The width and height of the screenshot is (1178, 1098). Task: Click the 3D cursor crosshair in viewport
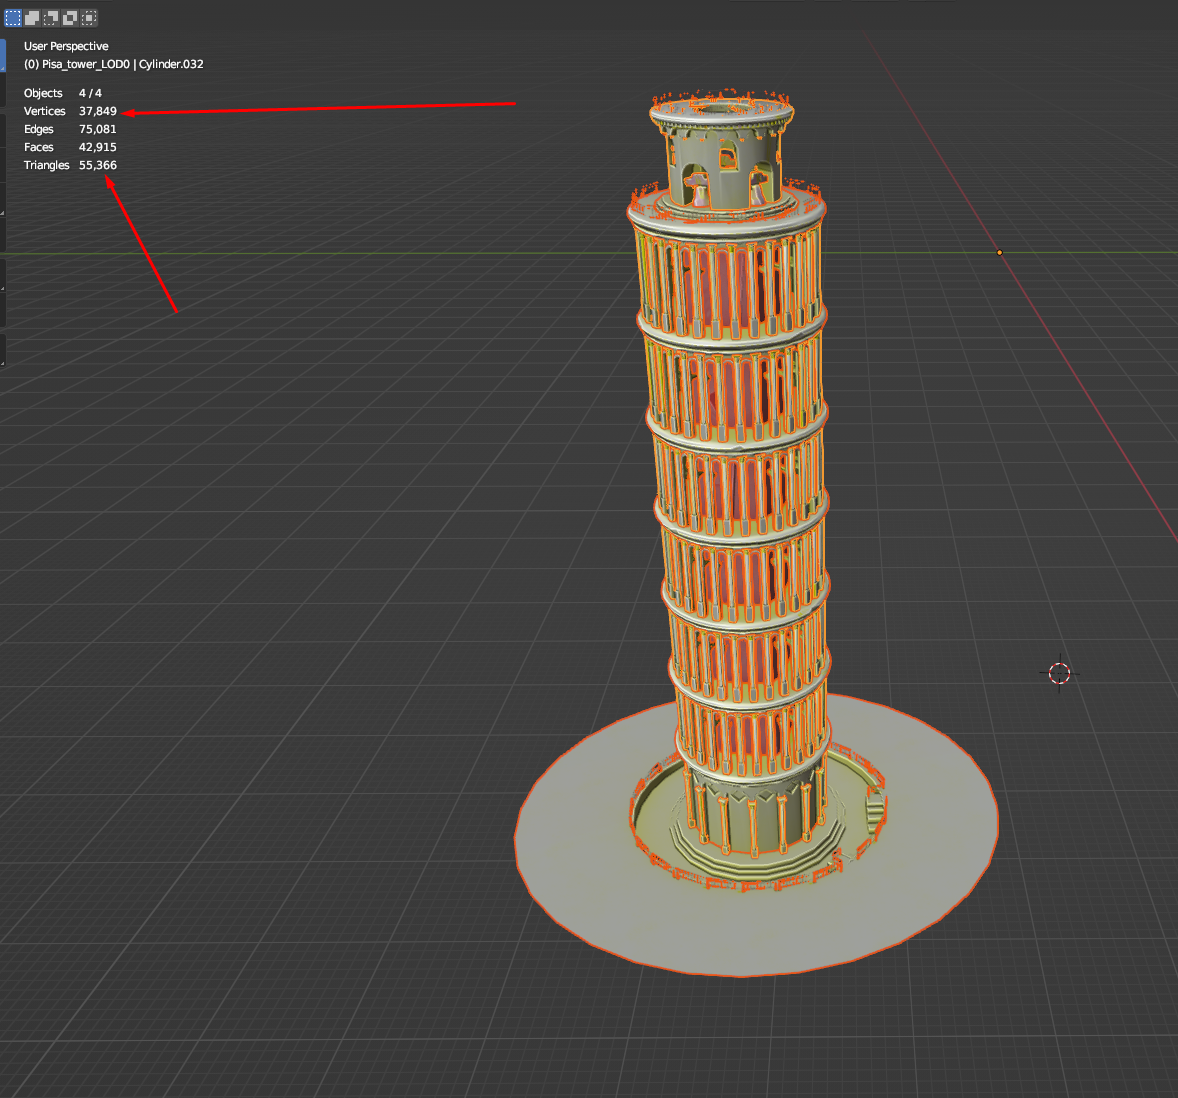[x=1060, y=673]
